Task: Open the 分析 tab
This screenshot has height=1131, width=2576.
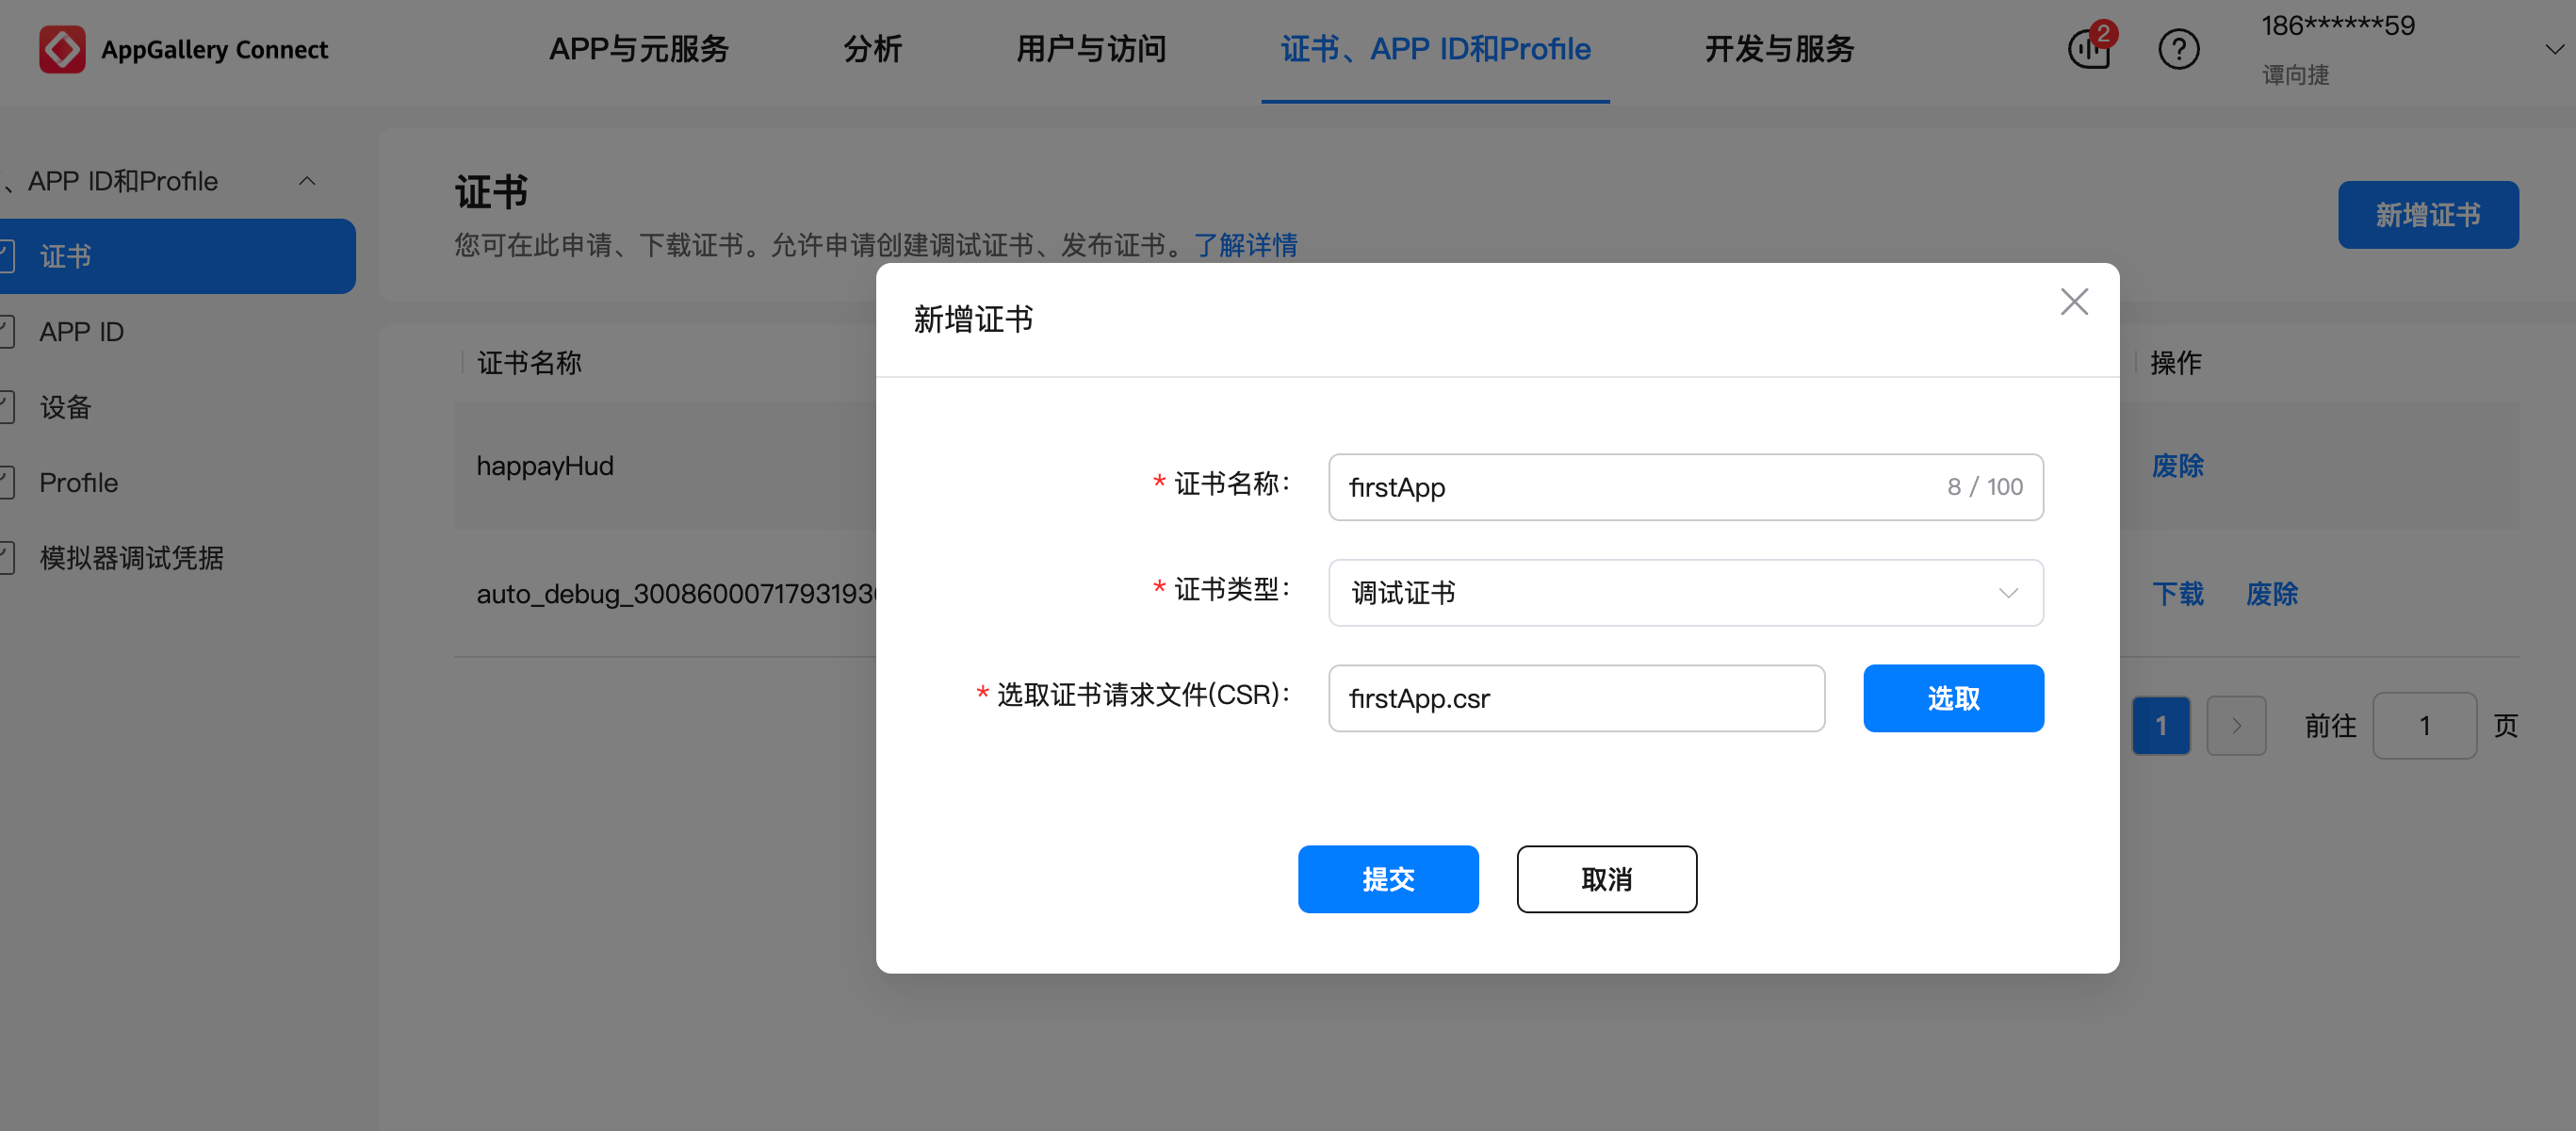Action: (872, 49)
